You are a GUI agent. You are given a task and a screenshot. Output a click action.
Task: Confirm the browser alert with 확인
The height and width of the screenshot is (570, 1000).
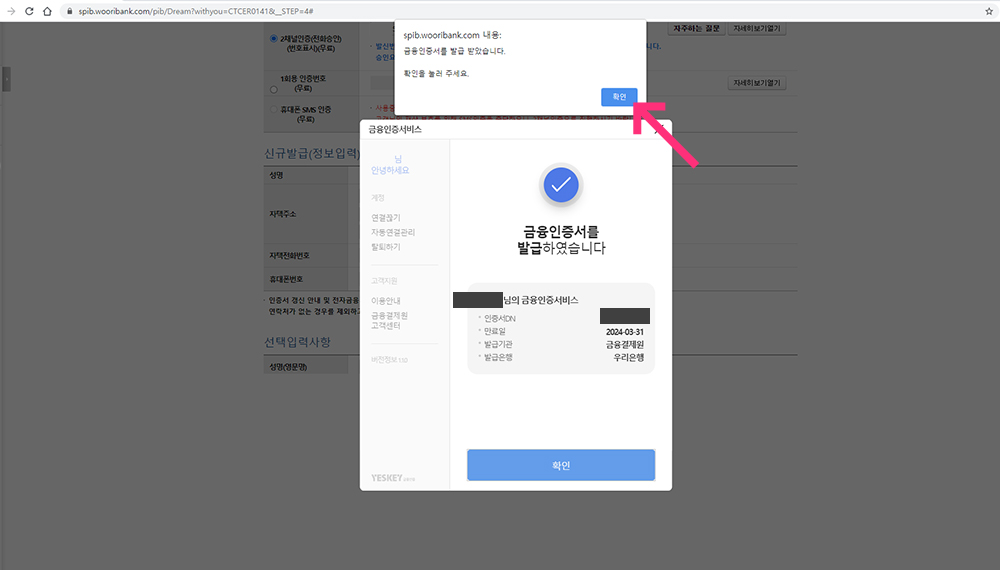619,97
